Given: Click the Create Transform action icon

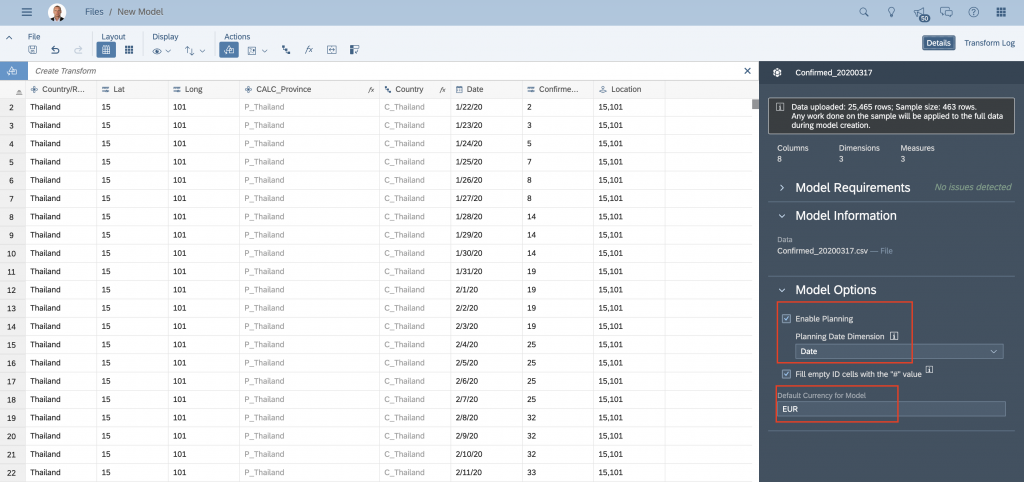Looking at the screenshot, I should [229, 50].
